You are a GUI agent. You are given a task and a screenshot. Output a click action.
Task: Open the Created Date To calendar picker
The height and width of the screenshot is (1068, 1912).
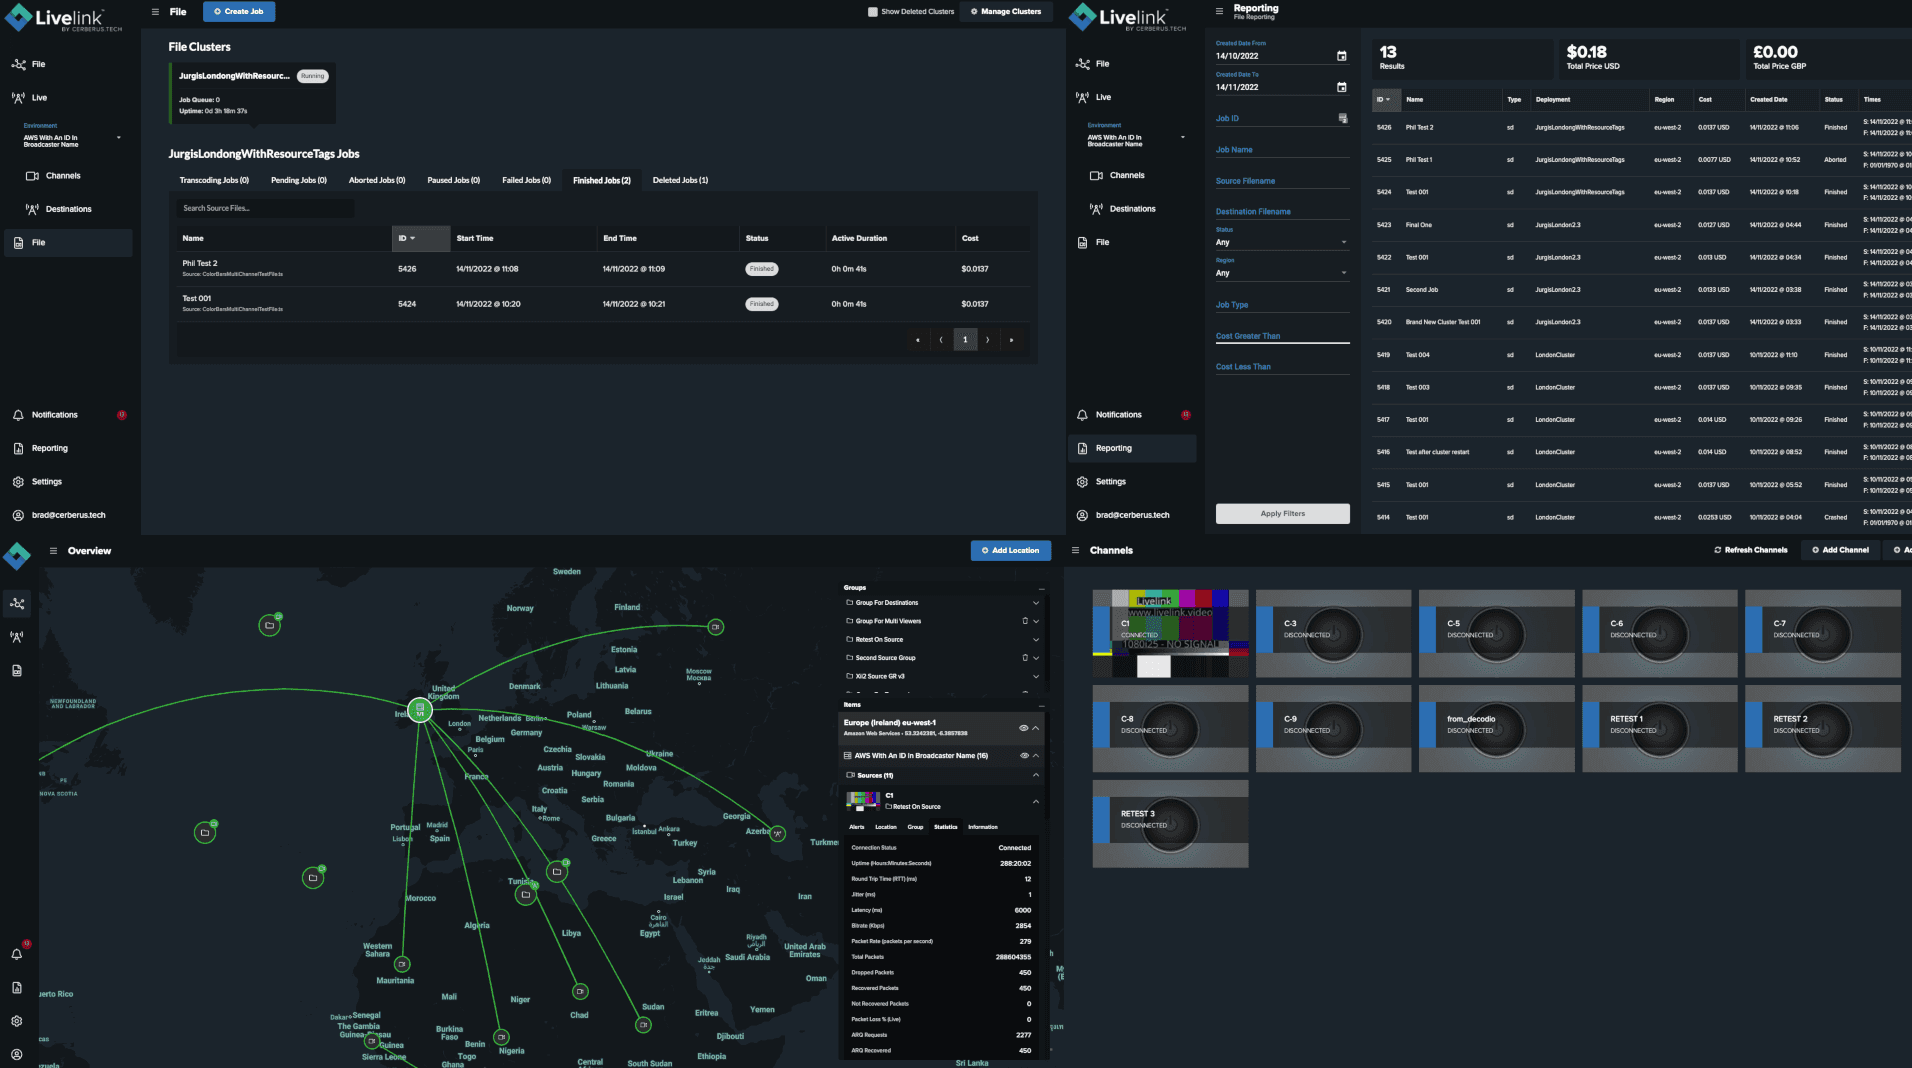coord(1342,87)
